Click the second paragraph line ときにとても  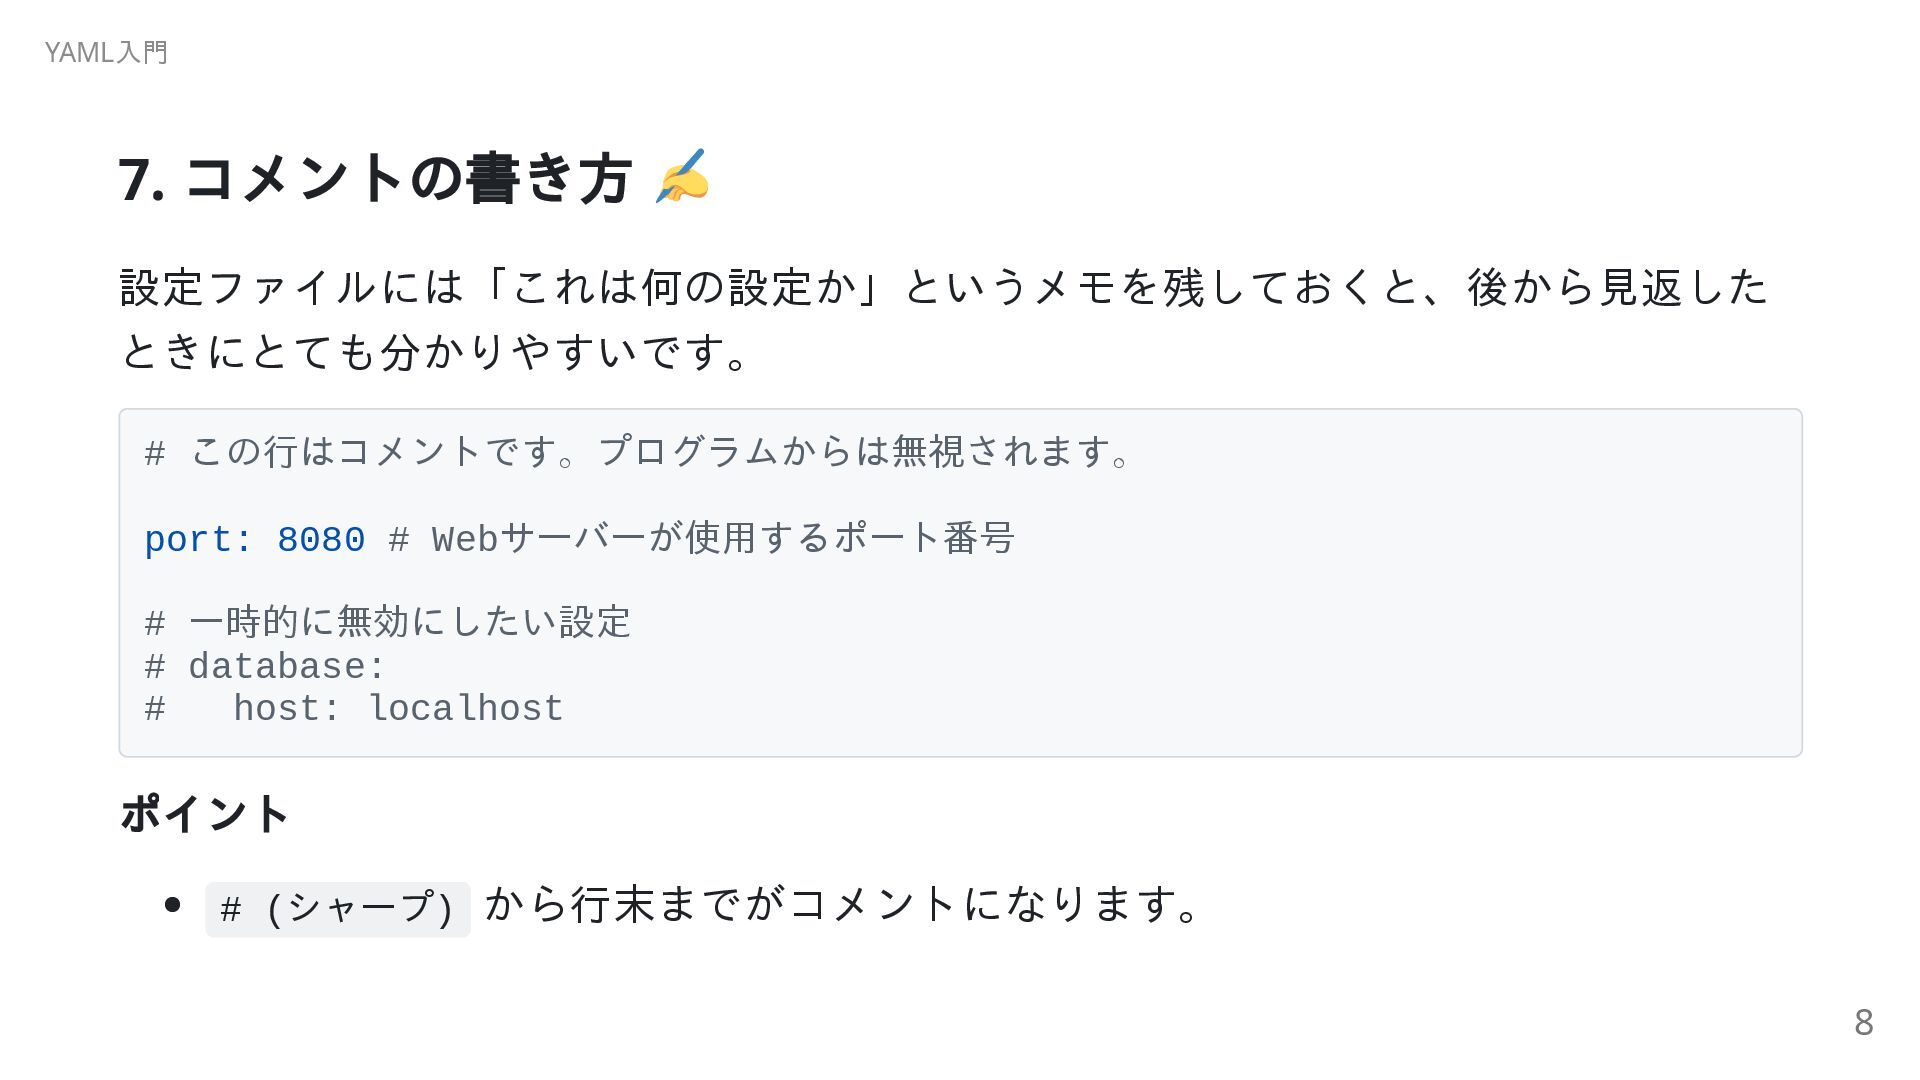pyautogui.click(x=434, y=351)
